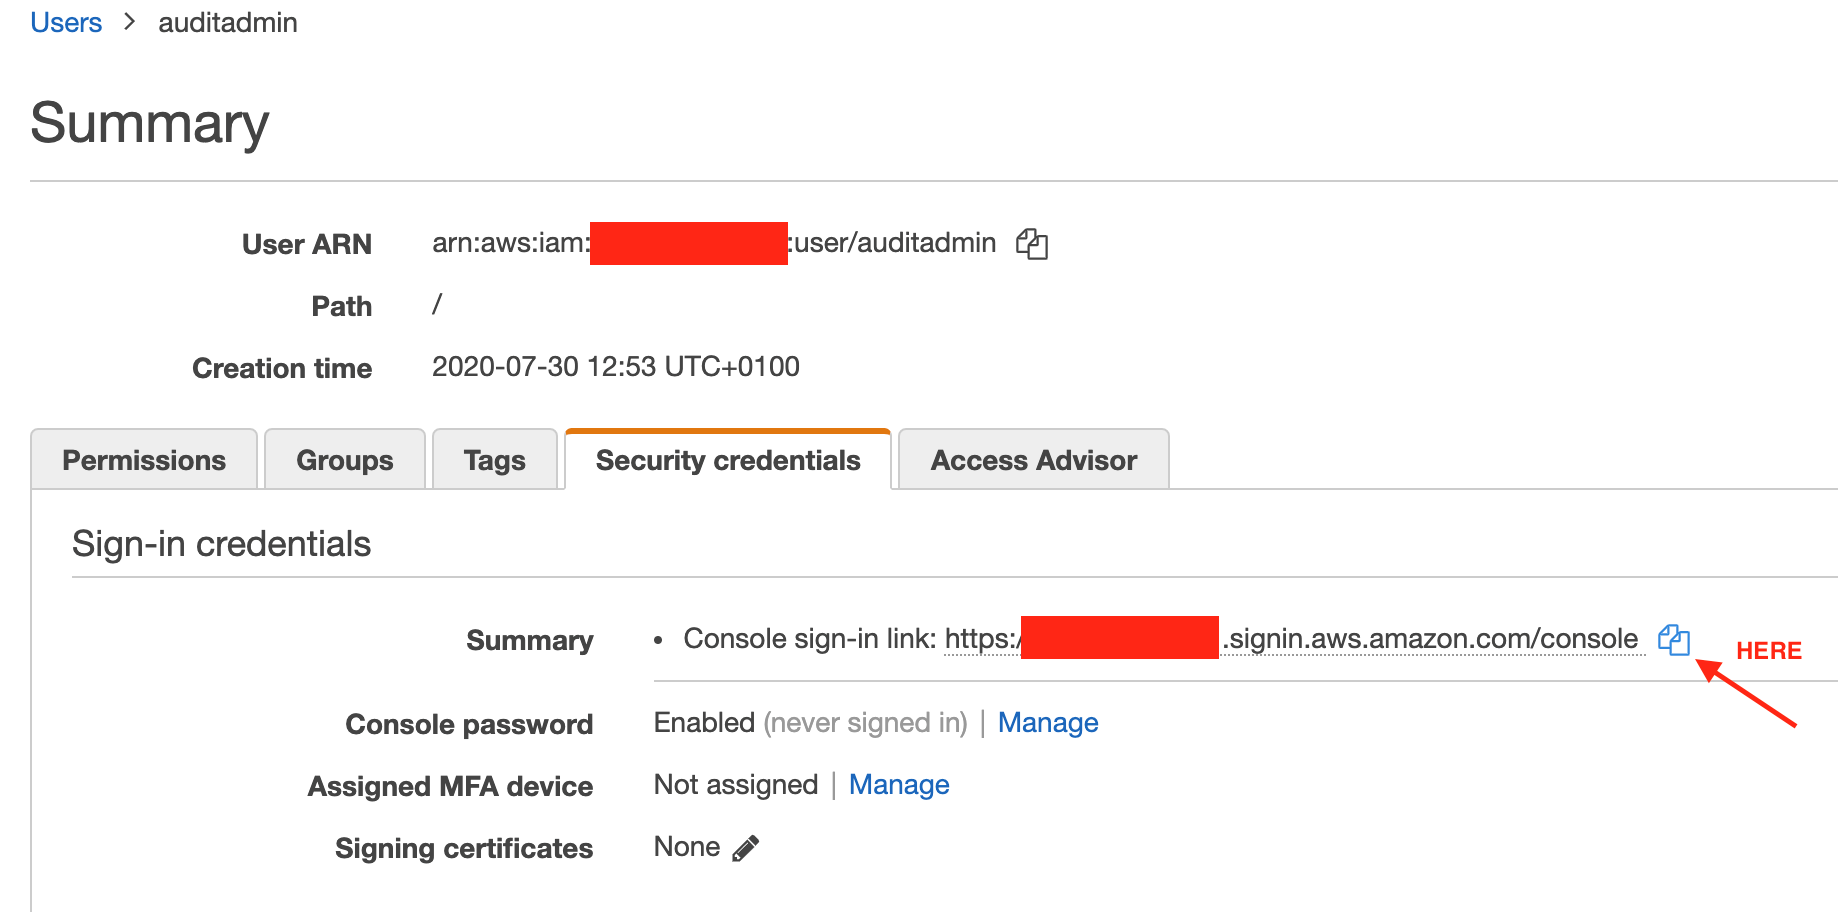The image size is (1838, 912).
Task: Manage the console password
Action: [1048, 722]
